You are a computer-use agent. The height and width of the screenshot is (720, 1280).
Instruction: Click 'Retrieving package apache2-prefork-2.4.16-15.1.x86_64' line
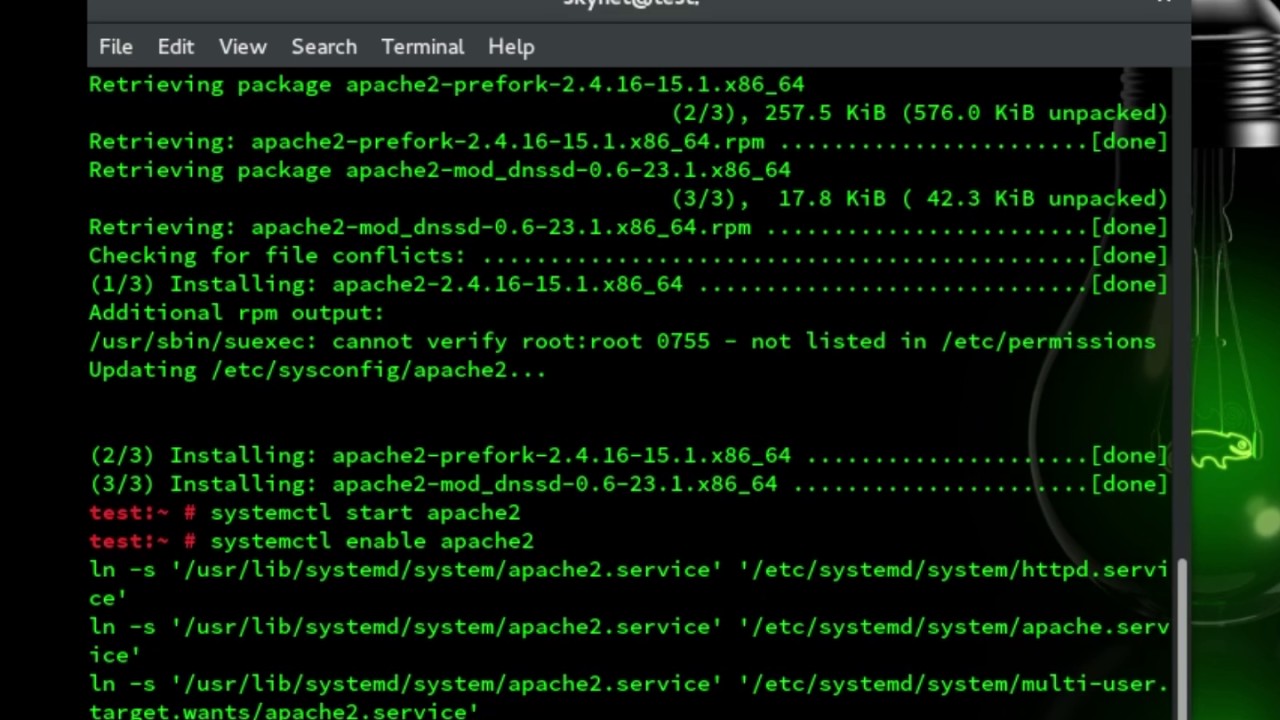[446, 85]
